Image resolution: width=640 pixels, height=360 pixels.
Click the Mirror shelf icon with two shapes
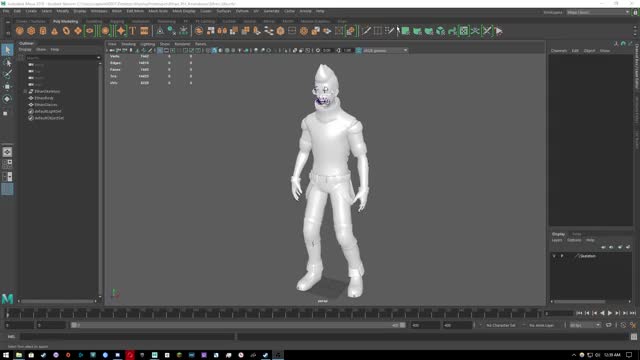222,31
